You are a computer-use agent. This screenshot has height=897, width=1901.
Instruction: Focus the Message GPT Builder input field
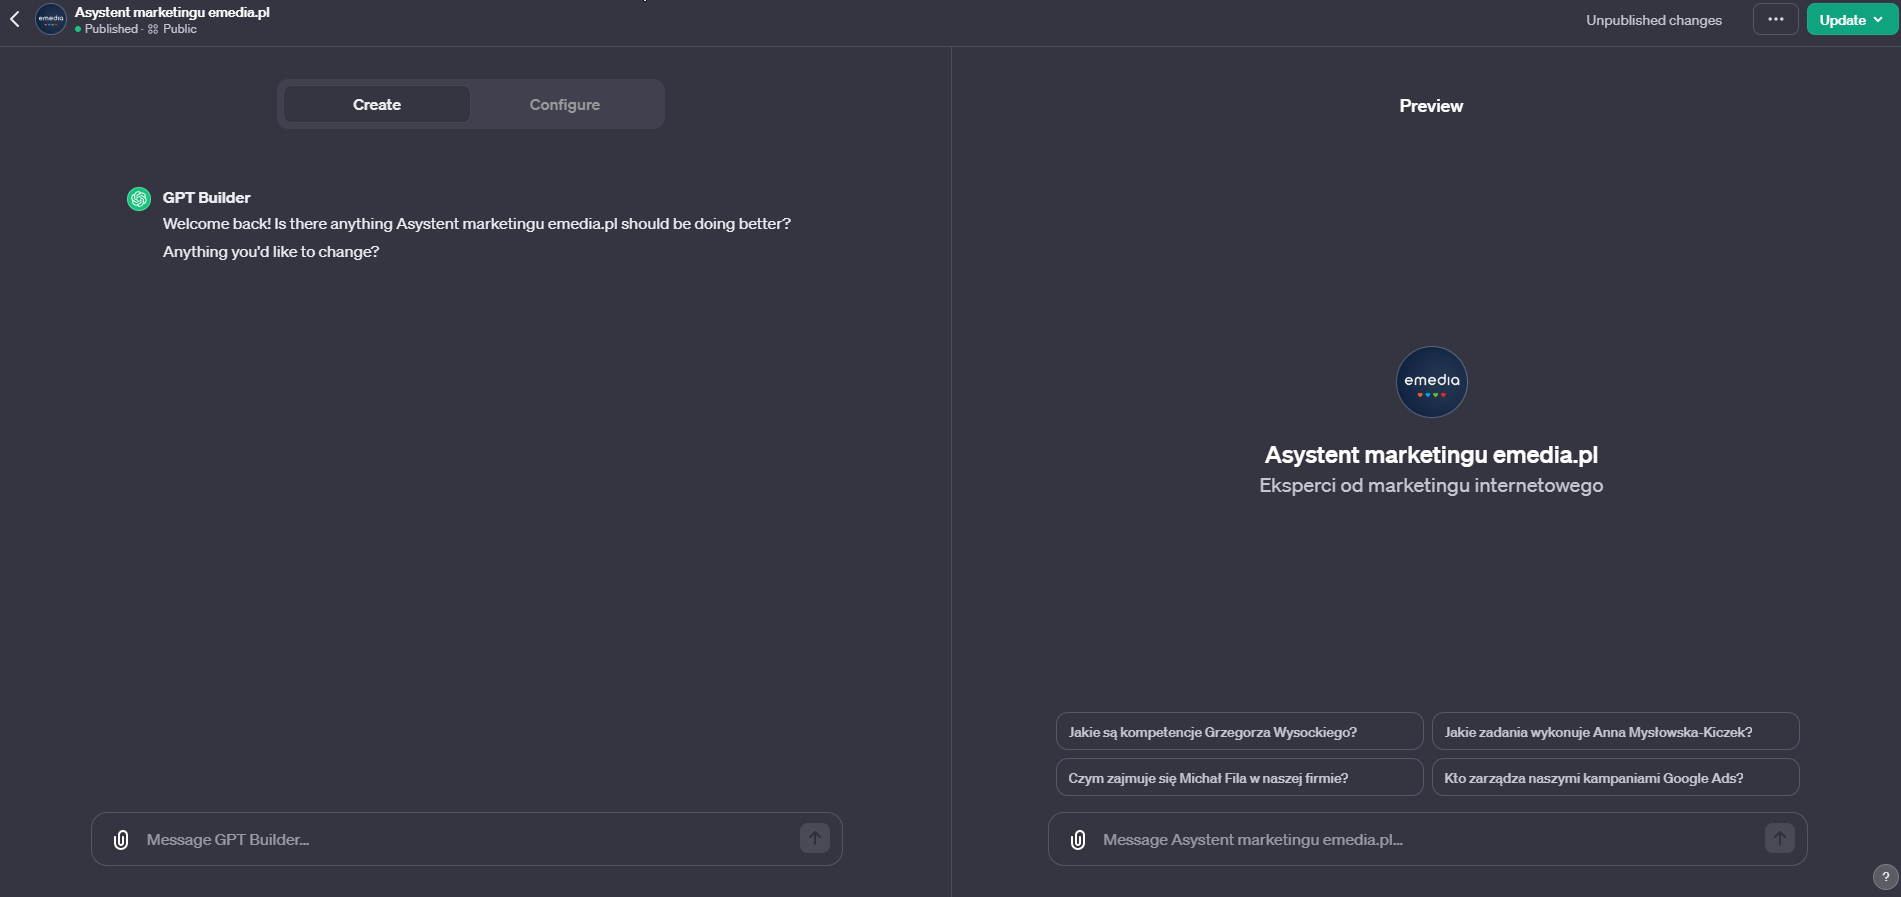460,840
